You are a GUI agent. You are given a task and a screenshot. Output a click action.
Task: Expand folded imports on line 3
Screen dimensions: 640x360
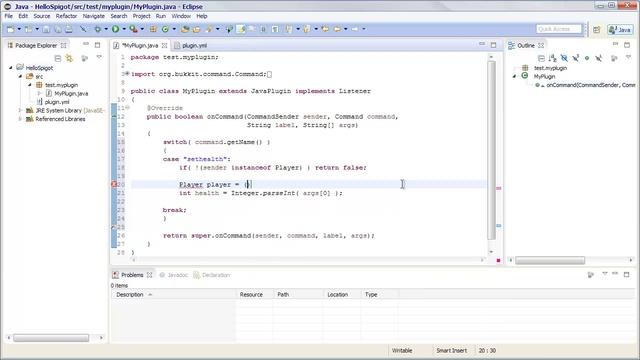127,74
